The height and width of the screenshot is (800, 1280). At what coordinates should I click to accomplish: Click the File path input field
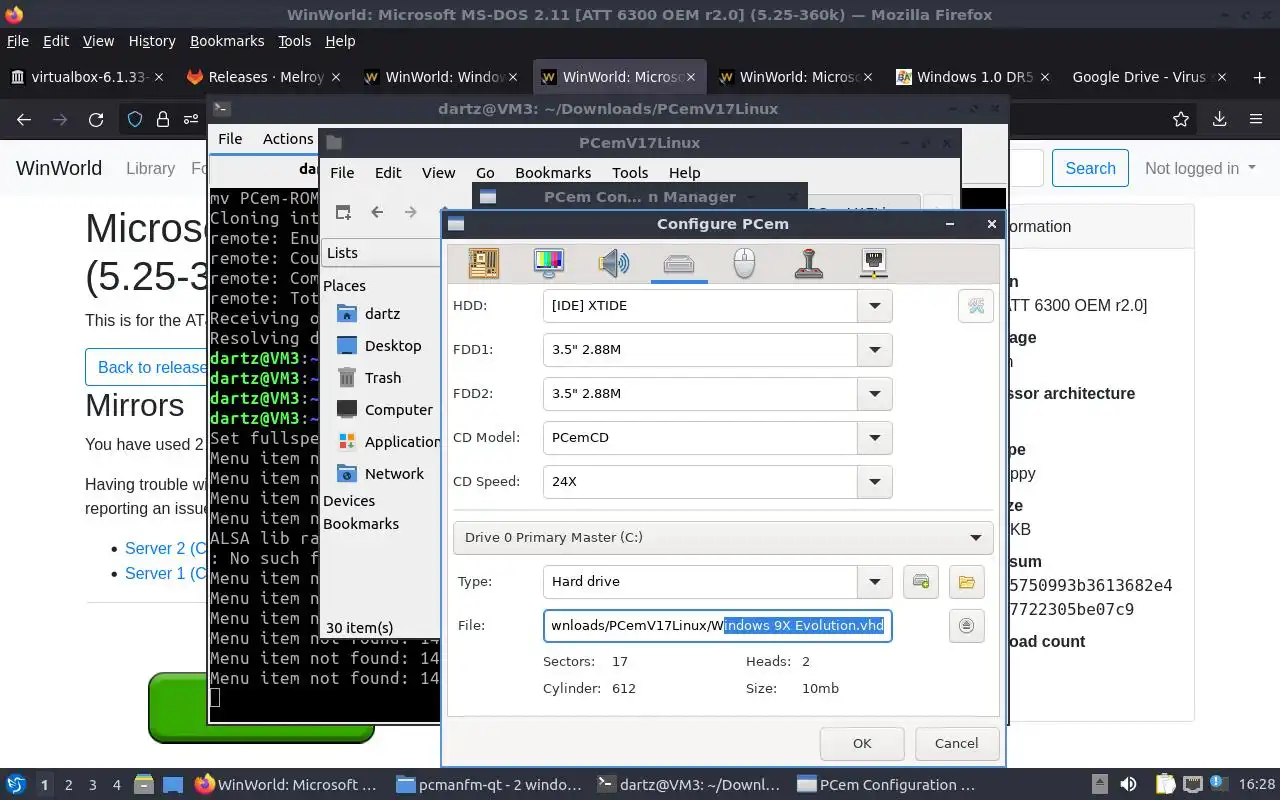(x=717, y=626)
